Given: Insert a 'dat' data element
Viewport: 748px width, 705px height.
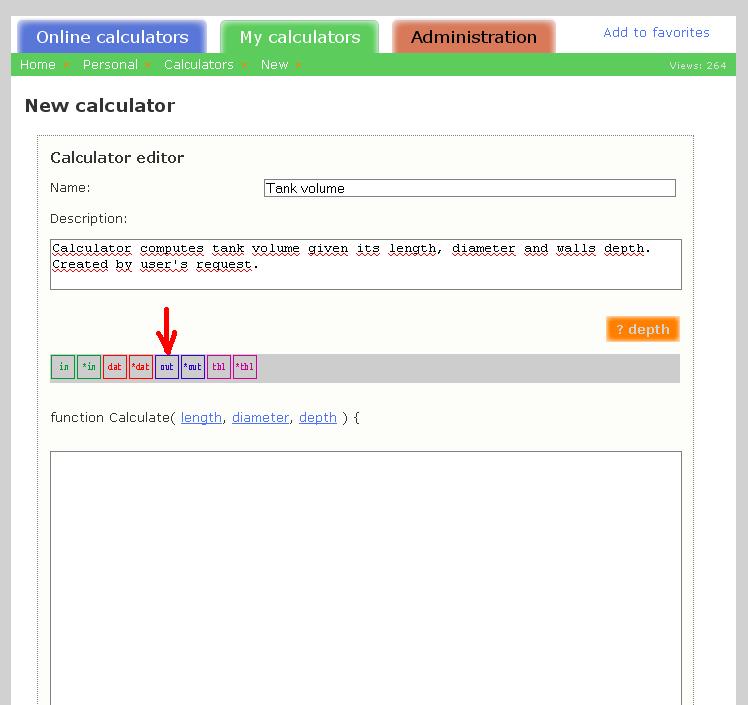Looking at the screenshot, I should coord(114,367).
